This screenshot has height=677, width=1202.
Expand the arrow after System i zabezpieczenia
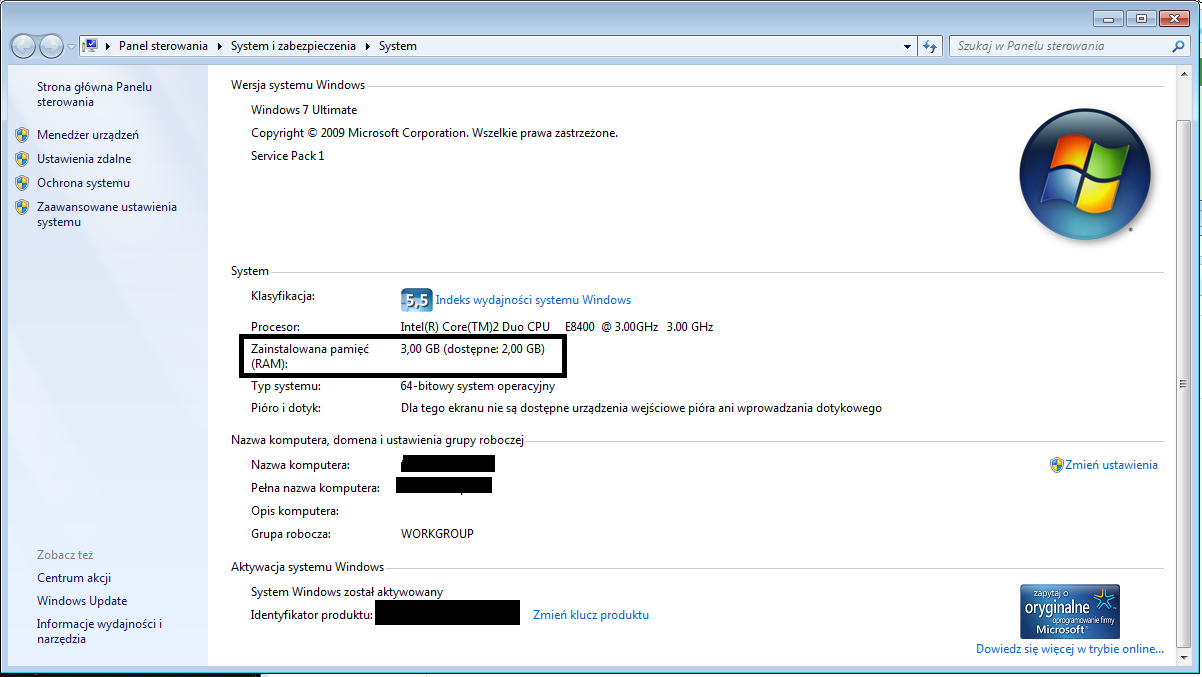(x=368, y=46)
